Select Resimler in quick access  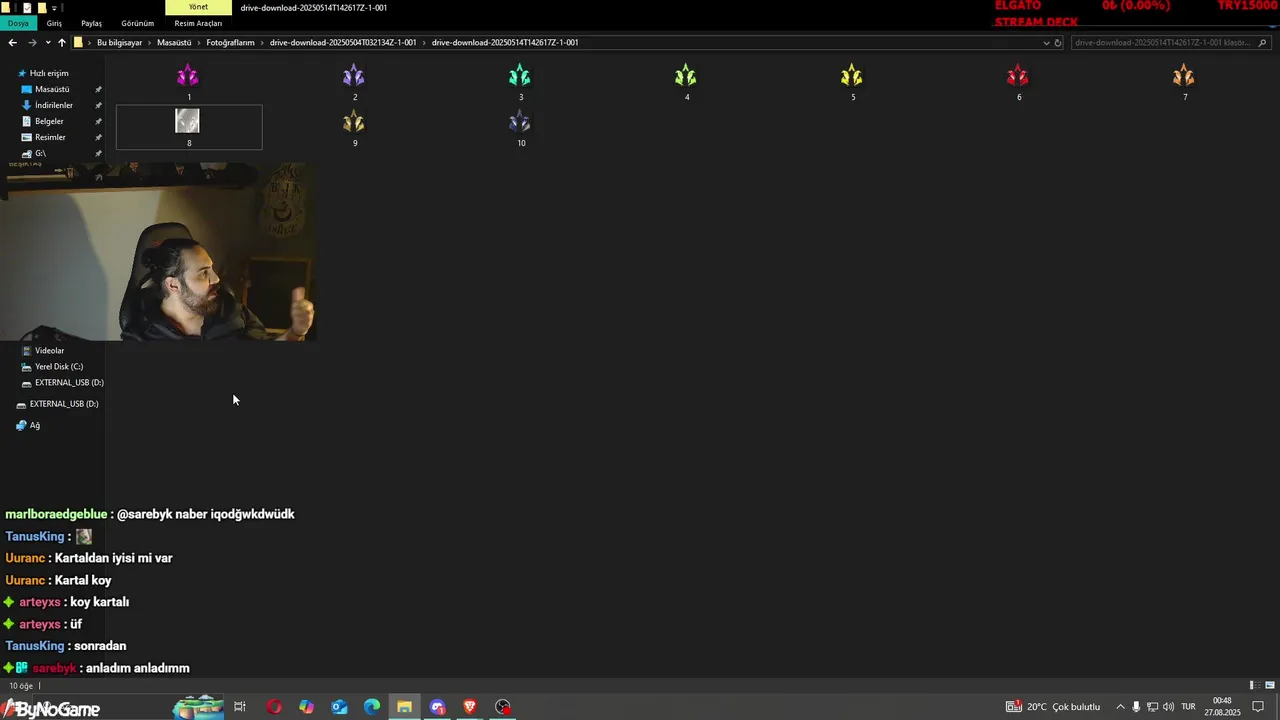click(x=50, y=137)
